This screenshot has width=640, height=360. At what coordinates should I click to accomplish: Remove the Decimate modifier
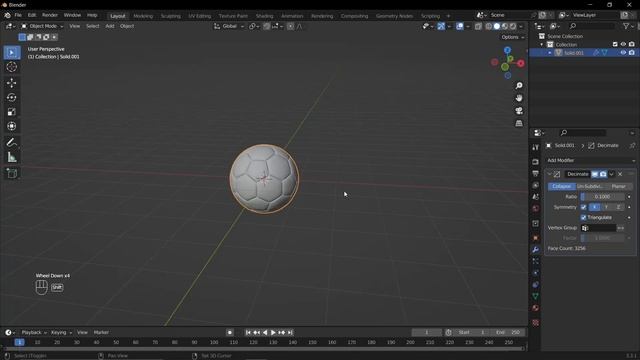click(x=620, y=174)
